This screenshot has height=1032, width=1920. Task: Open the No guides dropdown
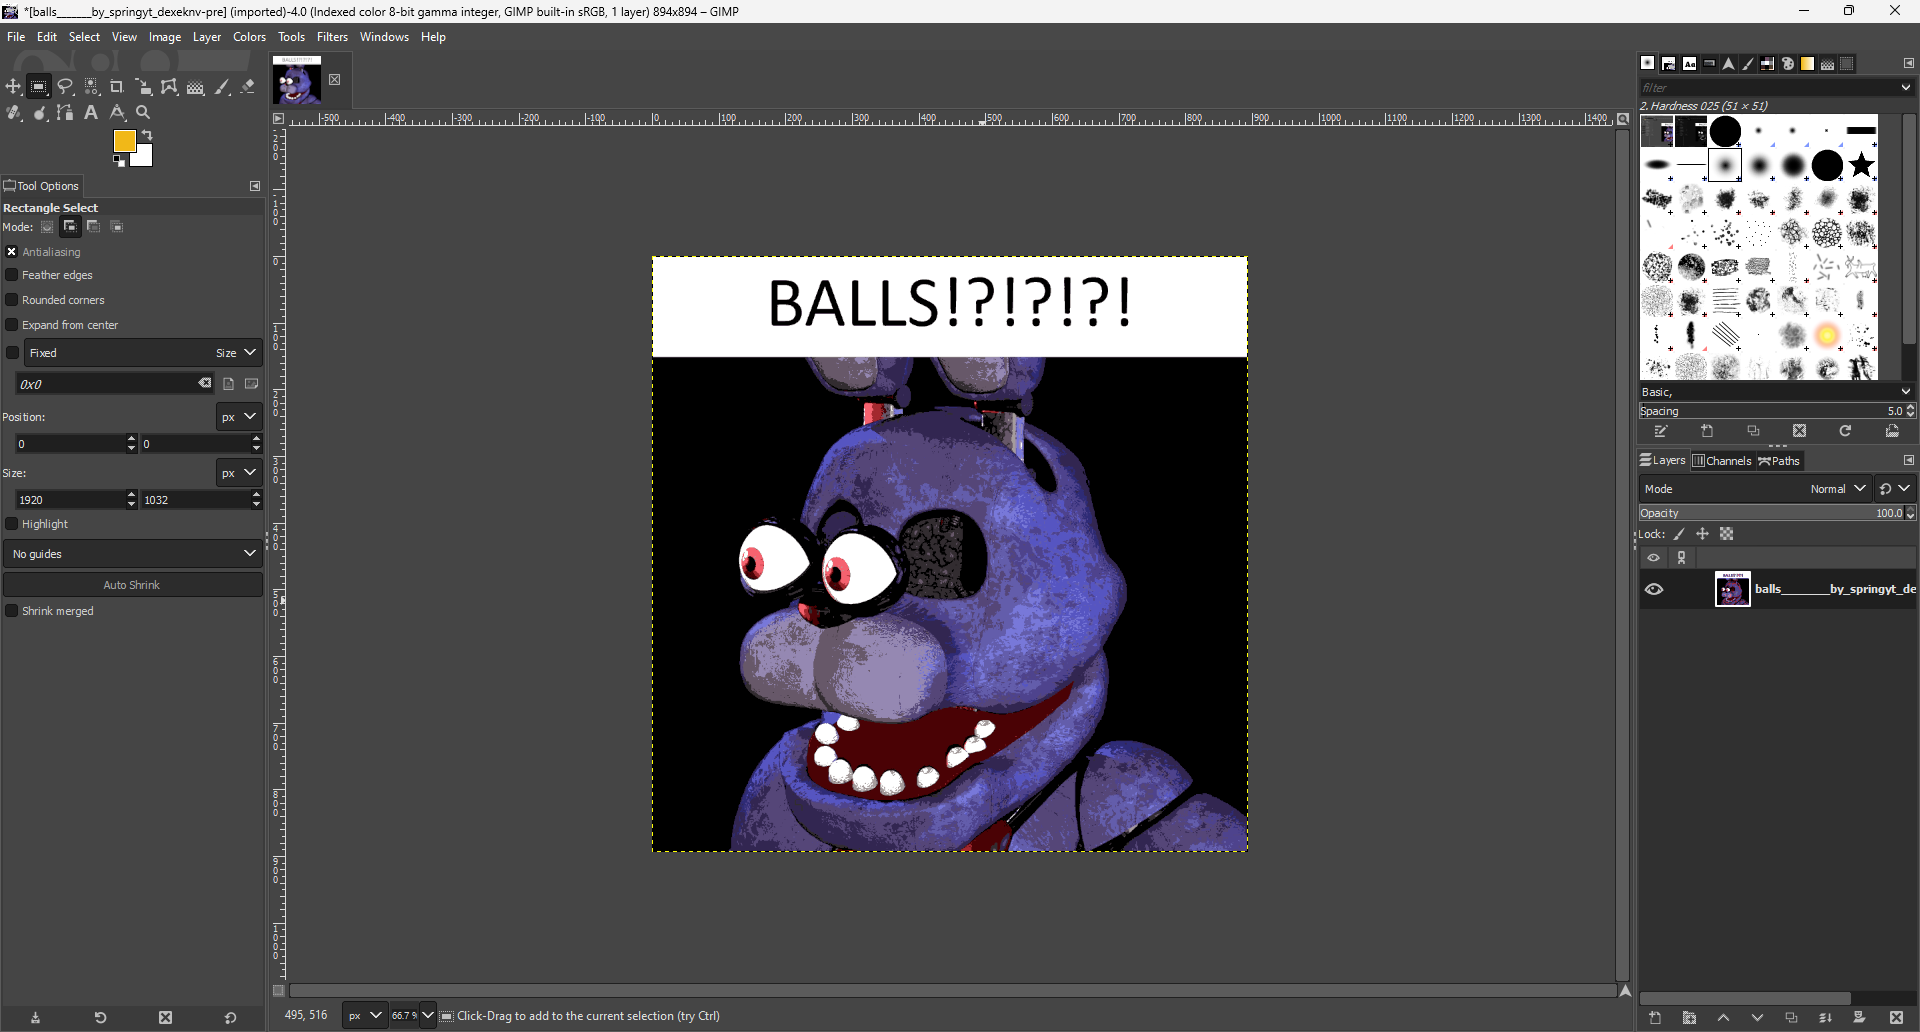tap(133, 554)
